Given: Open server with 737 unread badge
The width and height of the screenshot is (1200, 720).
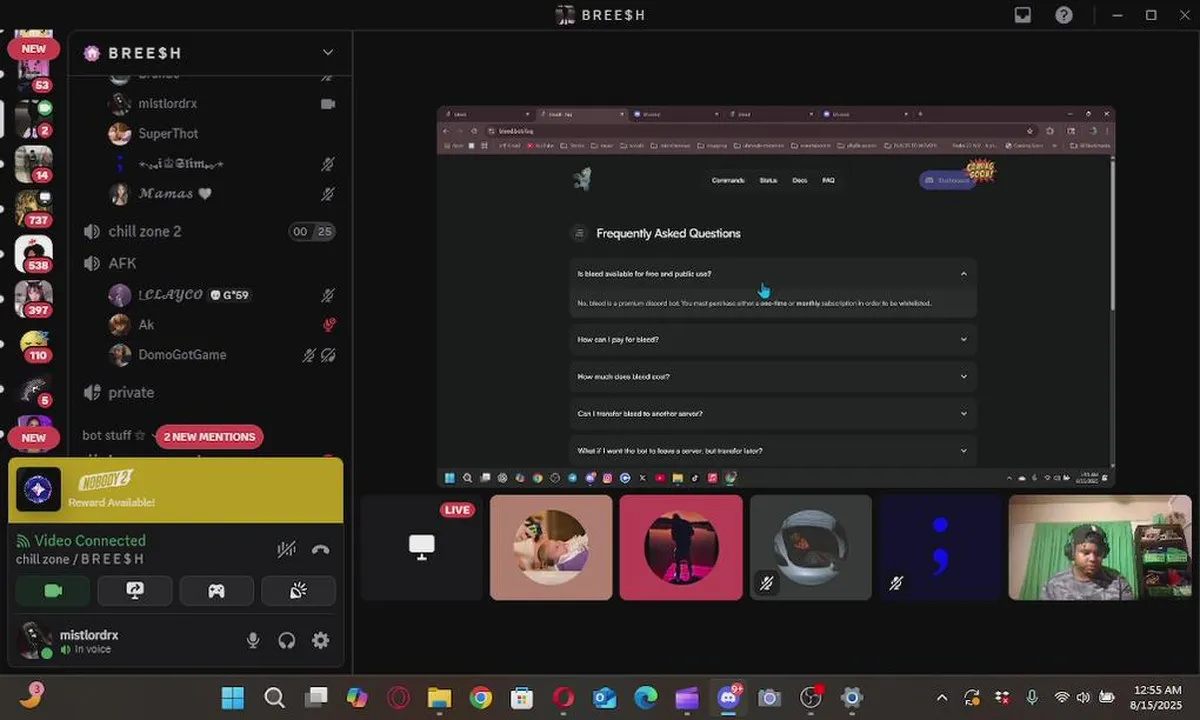Looking at the screenshot, I should pos(34,208).
